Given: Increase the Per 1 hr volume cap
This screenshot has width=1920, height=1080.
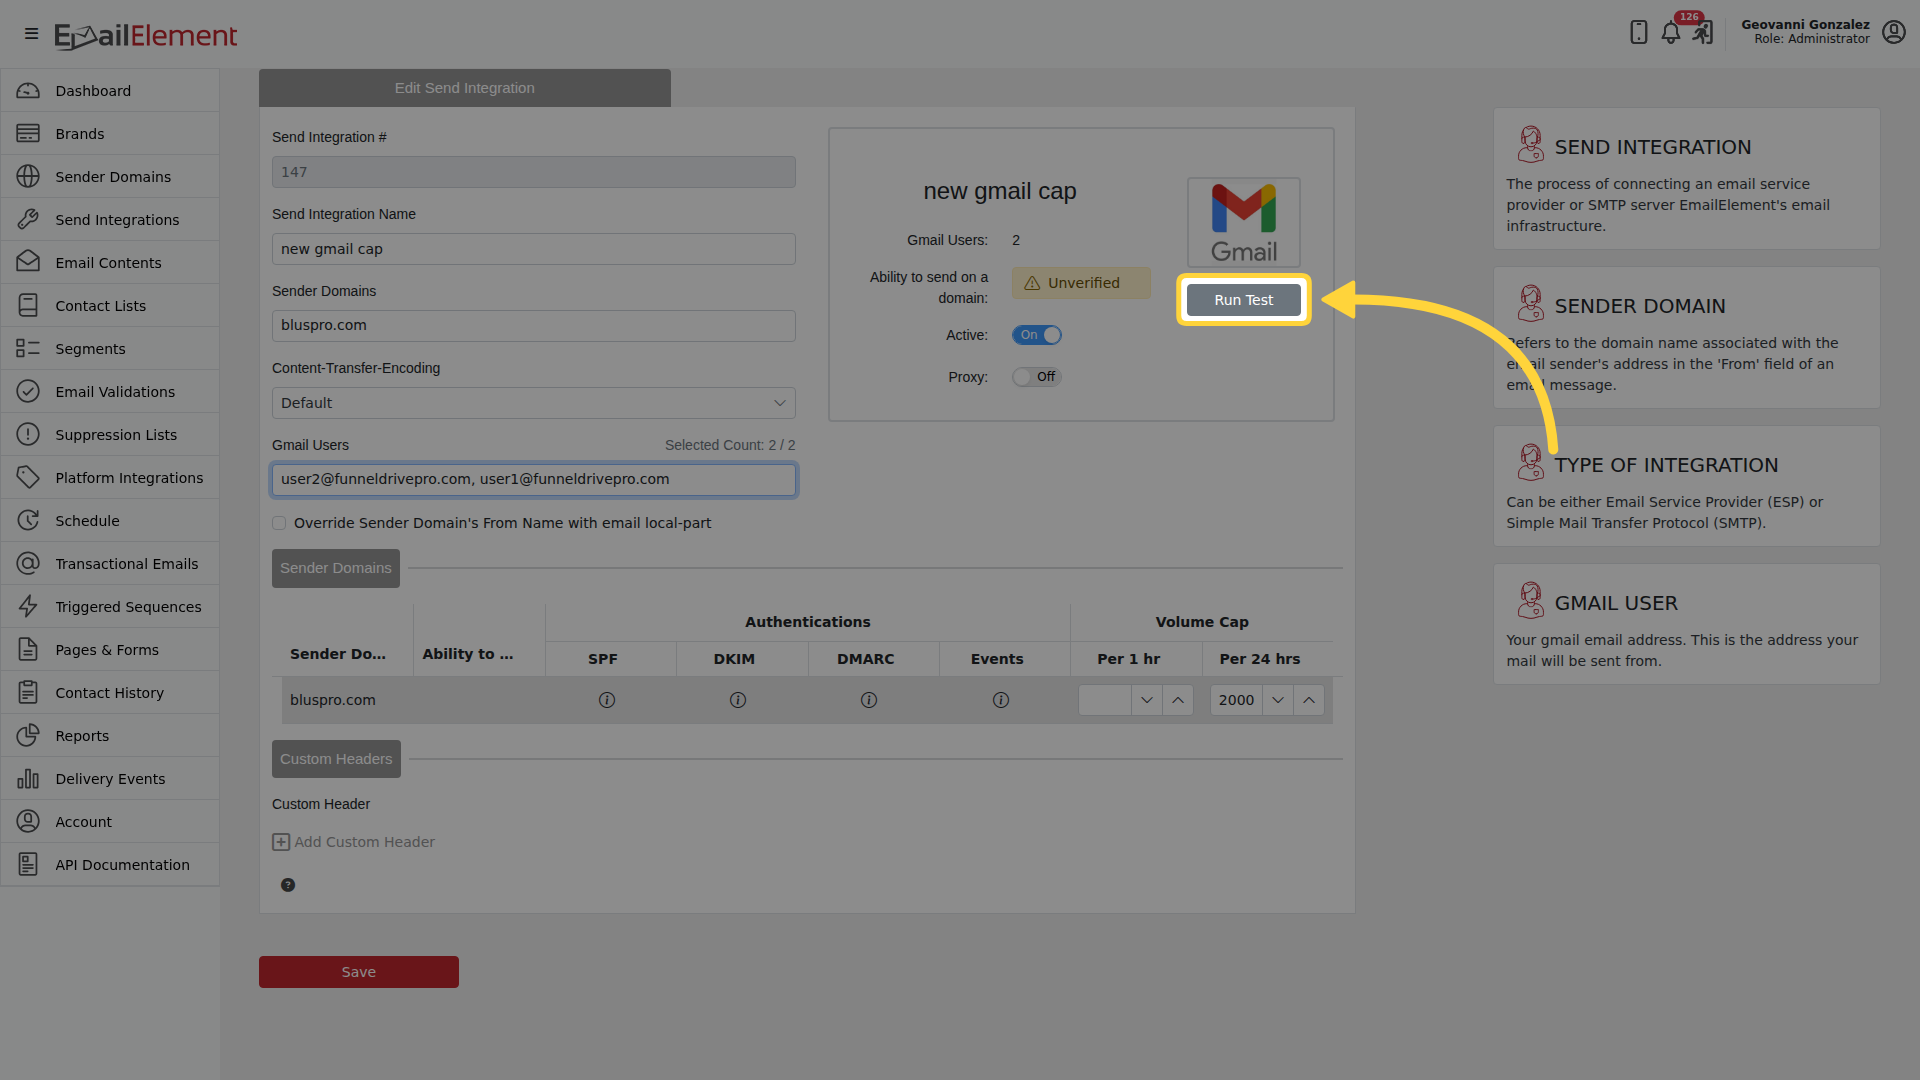Looking at the screenshot, I should coord(1178,700).
